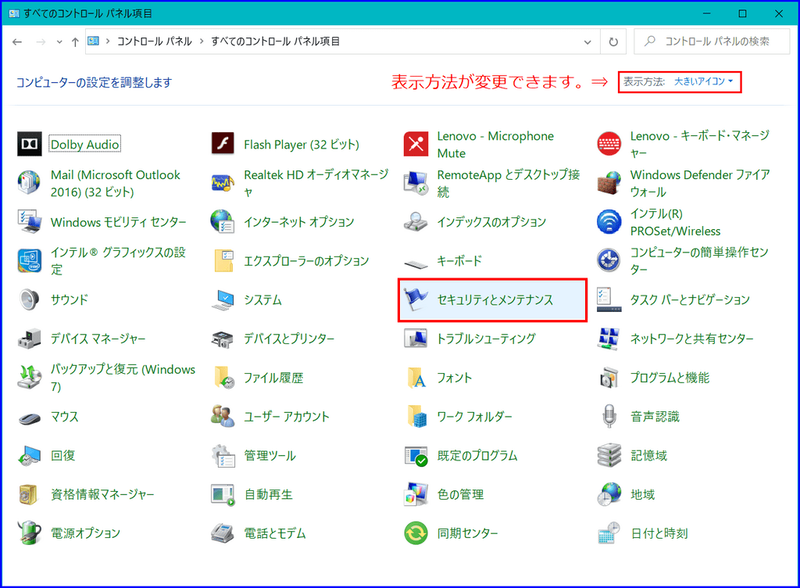Open the ネットワークと共有センター icon
The width and height of the screenshot is (800, 588).
[609, 338]
